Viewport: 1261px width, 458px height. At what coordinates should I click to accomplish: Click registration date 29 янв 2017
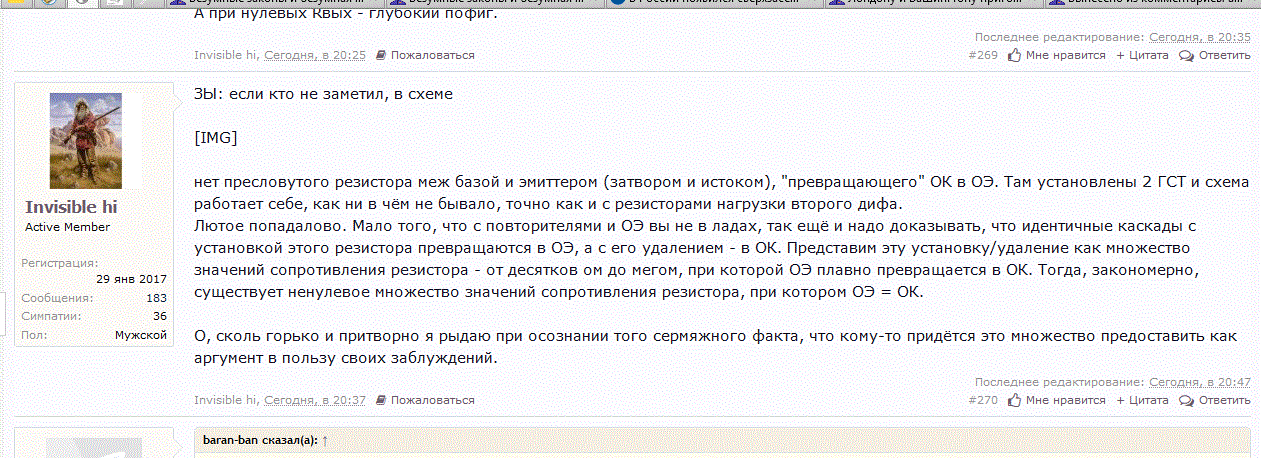pos(131,278)
